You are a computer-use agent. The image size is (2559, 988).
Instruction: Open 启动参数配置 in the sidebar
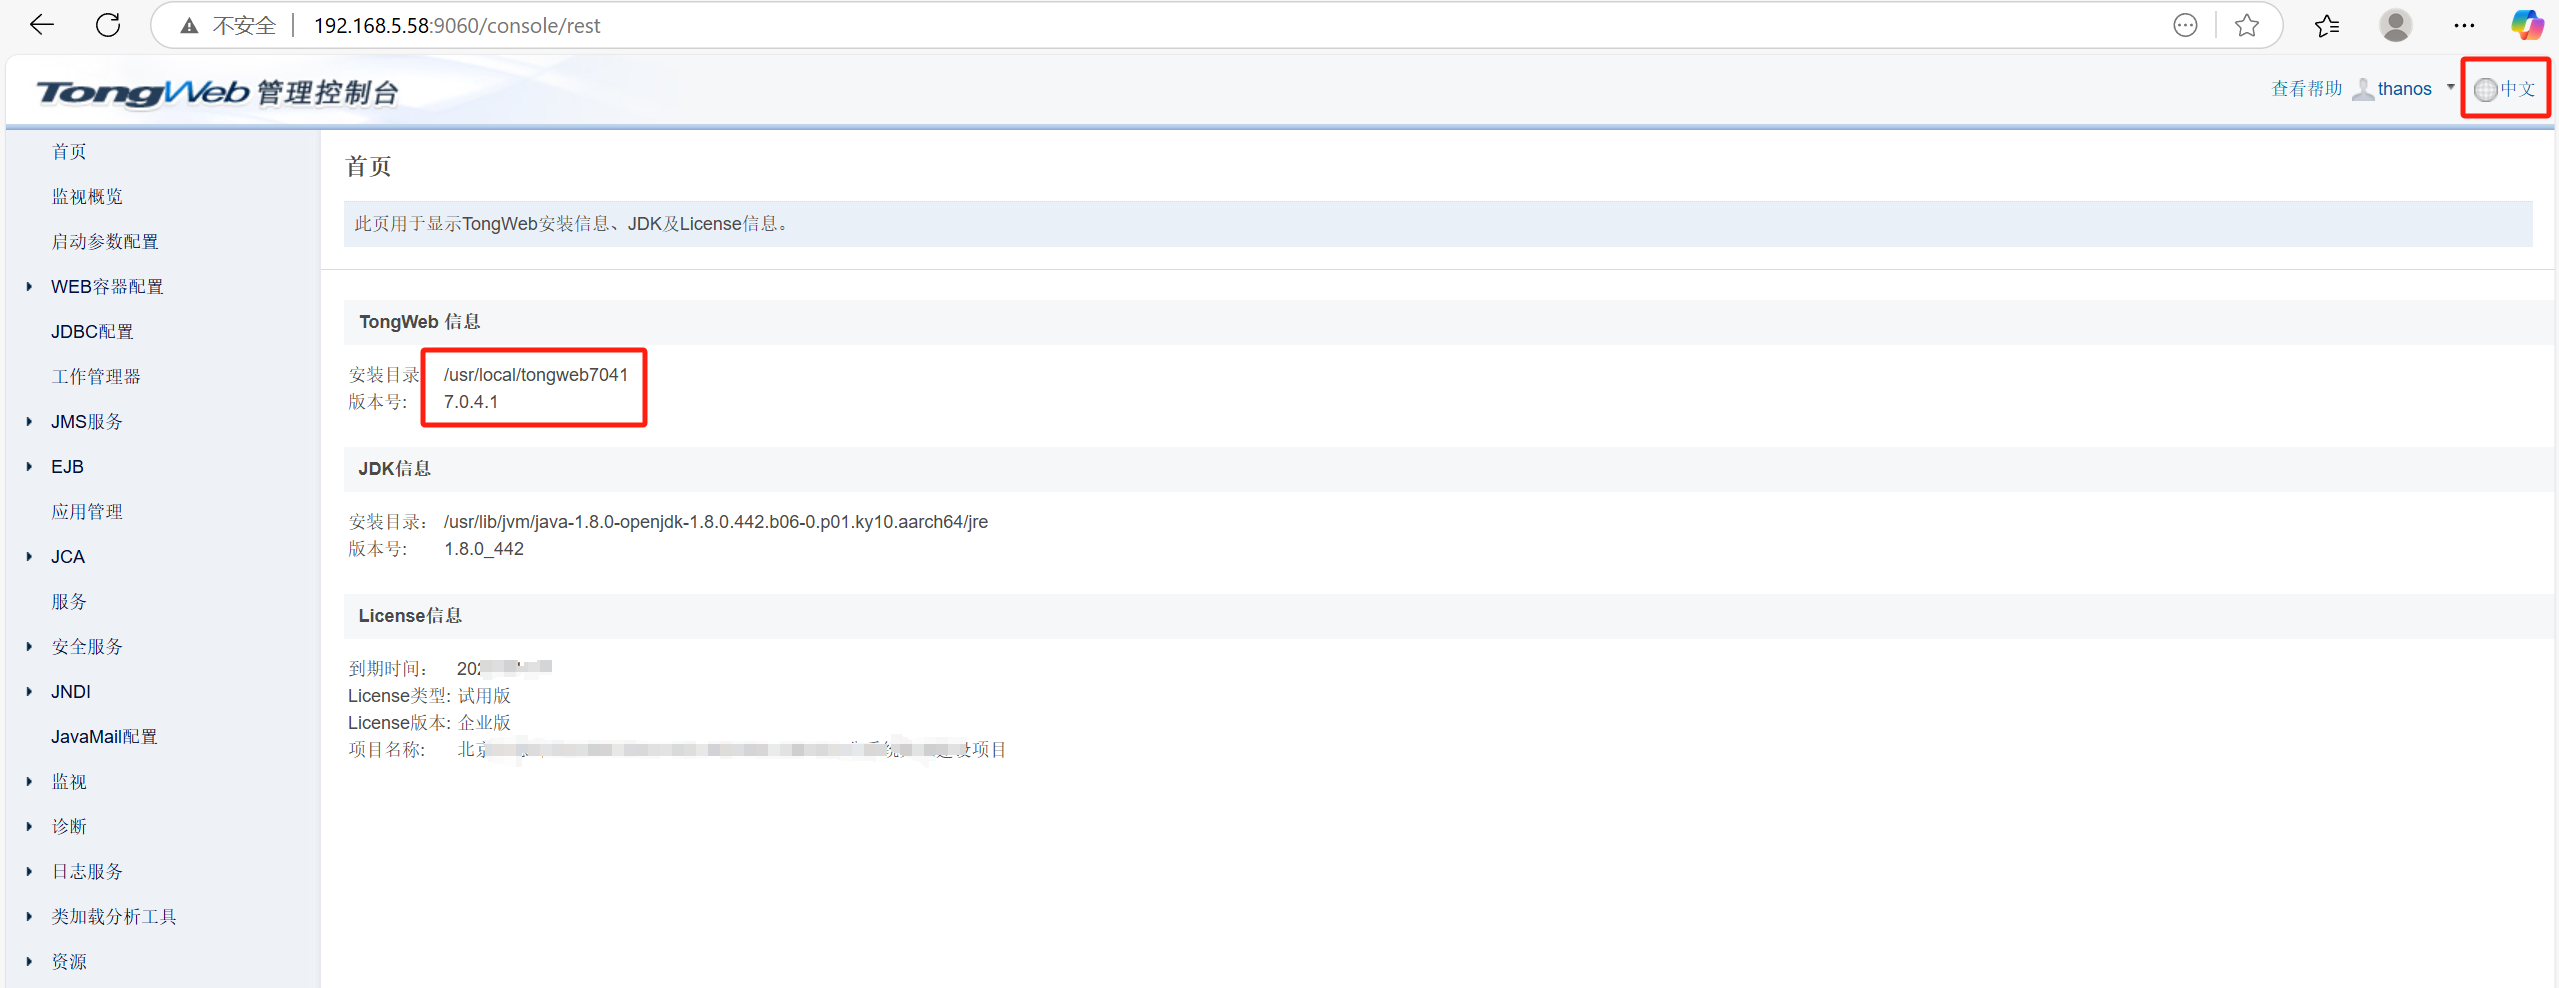(x=105, y=241)
